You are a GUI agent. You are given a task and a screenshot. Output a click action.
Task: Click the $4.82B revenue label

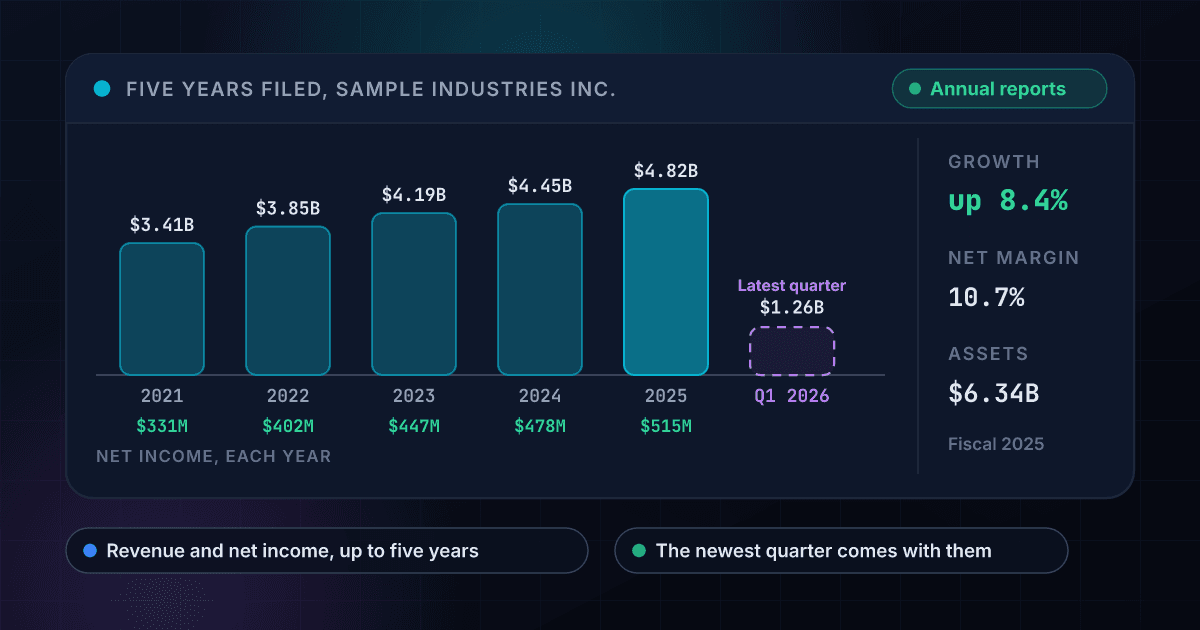pyautogui.click(x=666, y=171)
